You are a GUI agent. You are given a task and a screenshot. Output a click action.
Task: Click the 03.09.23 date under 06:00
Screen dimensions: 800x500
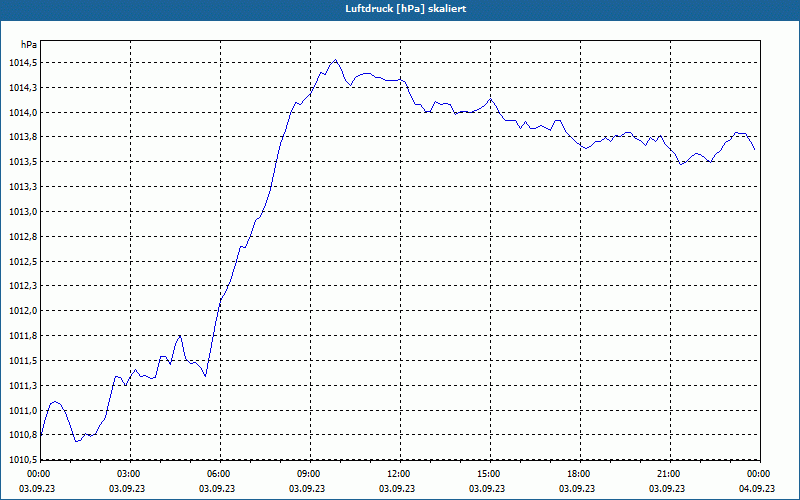[x=217, y=488]
